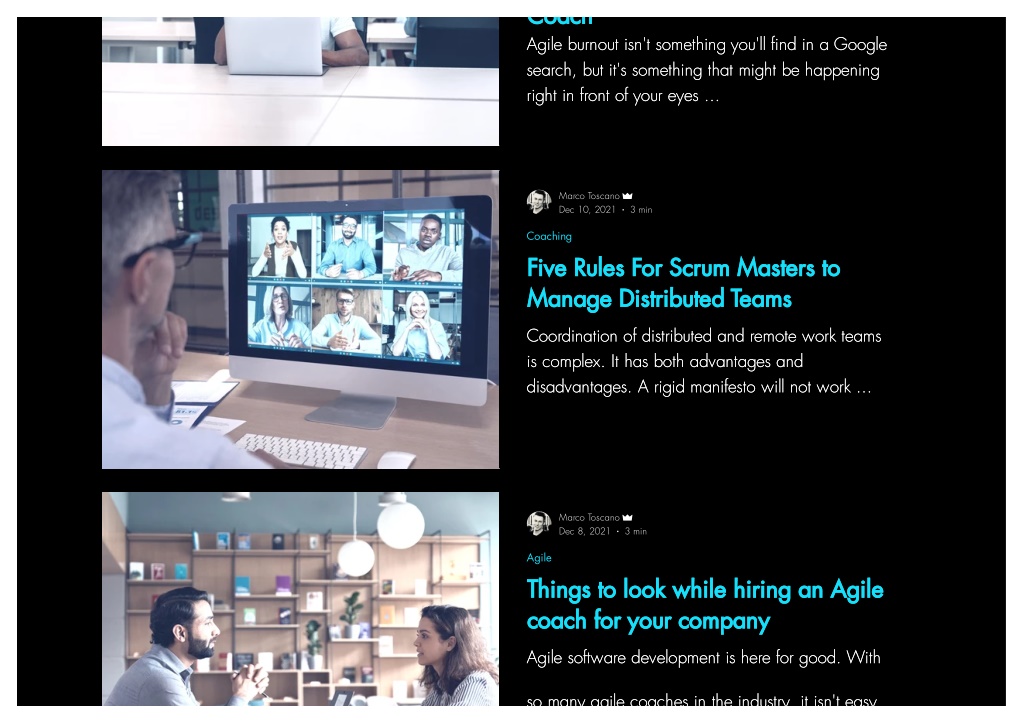Open the Coaching category link
The width and height of the screenshot is (1024, 723).
tap(549, 236)
